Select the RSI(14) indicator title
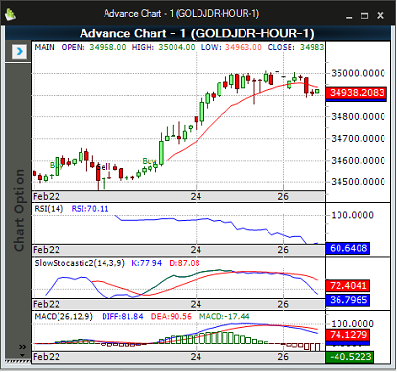 point(49,209)
